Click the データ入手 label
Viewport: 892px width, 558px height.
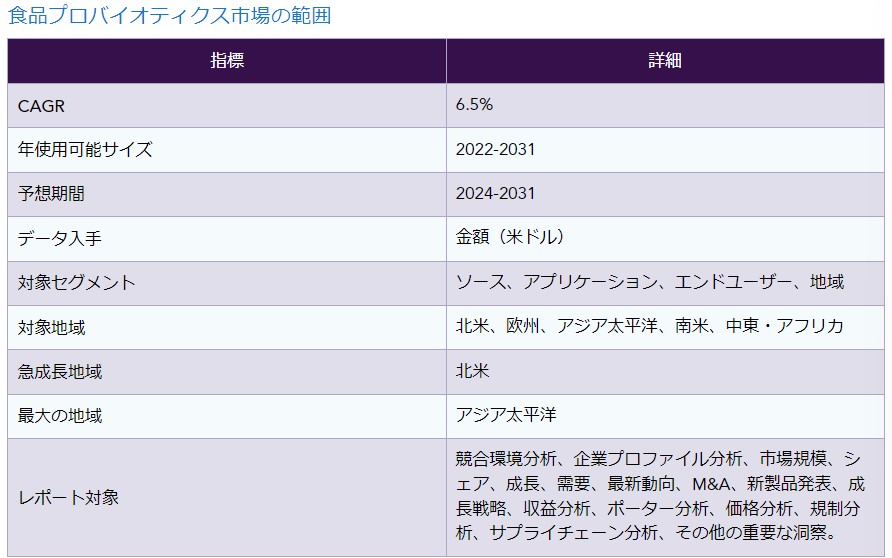click(x=60, y=238)
